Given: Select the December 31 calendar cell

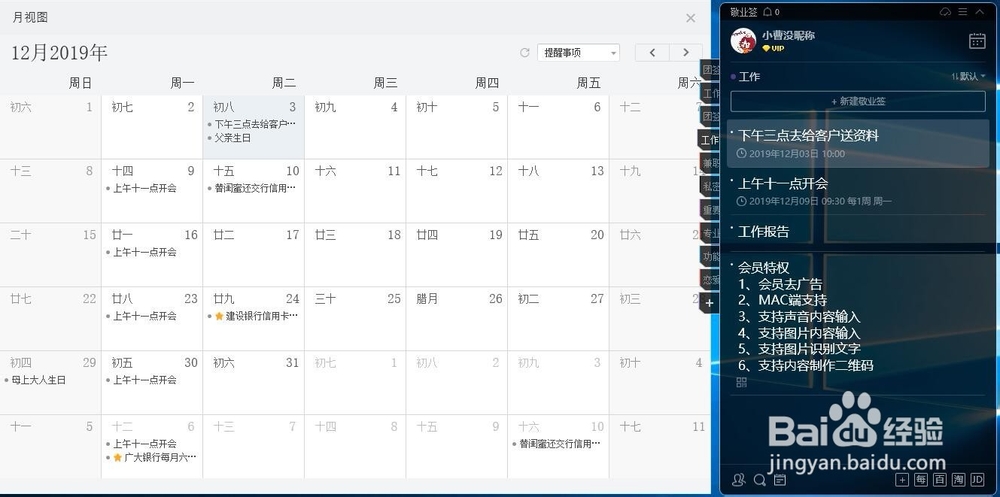Looking at the screenshot, I should [x=254, y=382].
